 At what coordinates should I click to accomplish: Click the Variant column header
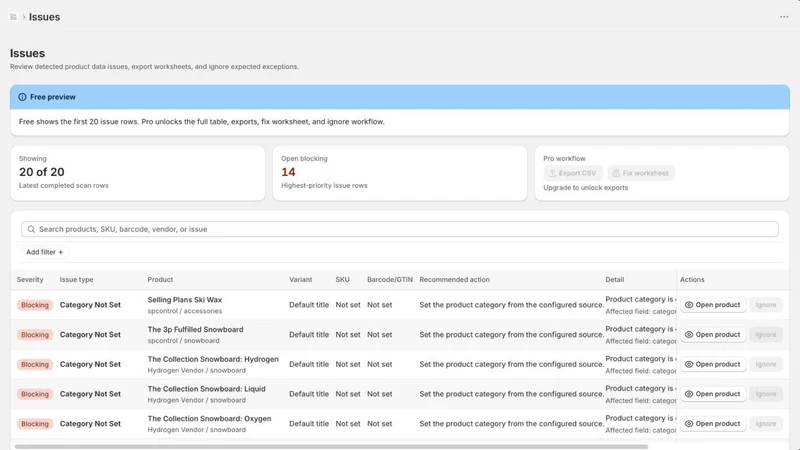301,280
